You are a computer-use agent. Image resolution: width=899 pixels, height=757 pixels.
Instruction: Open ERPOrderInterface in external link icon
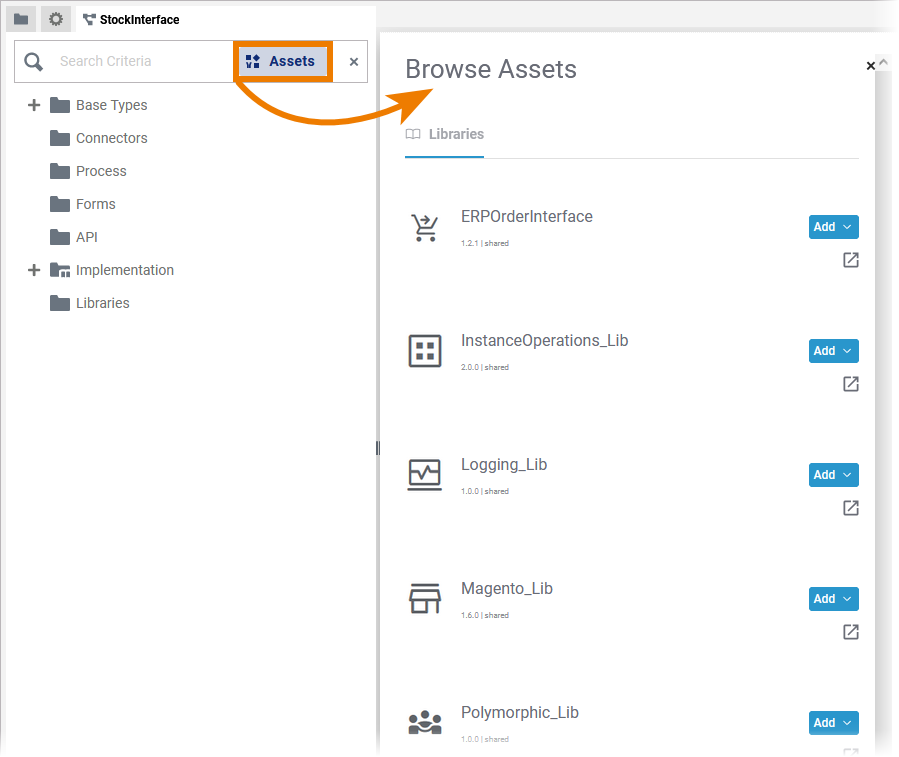click(851, 260)
